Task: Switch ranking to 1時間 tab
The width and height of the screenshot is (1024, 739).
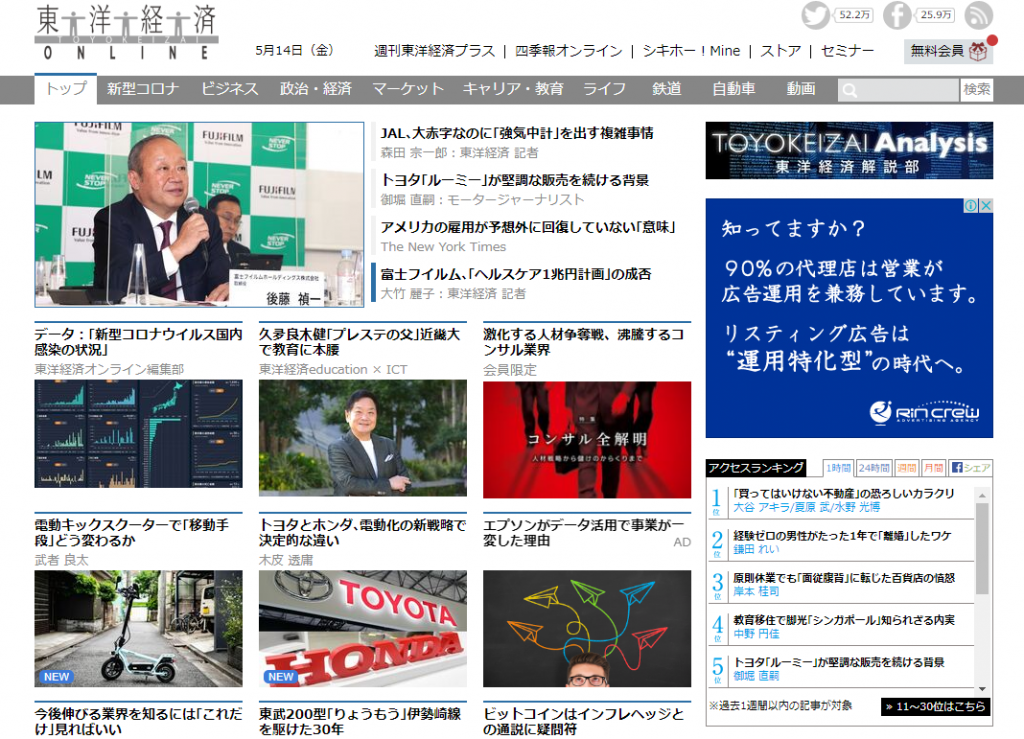Action: point(839,468)
